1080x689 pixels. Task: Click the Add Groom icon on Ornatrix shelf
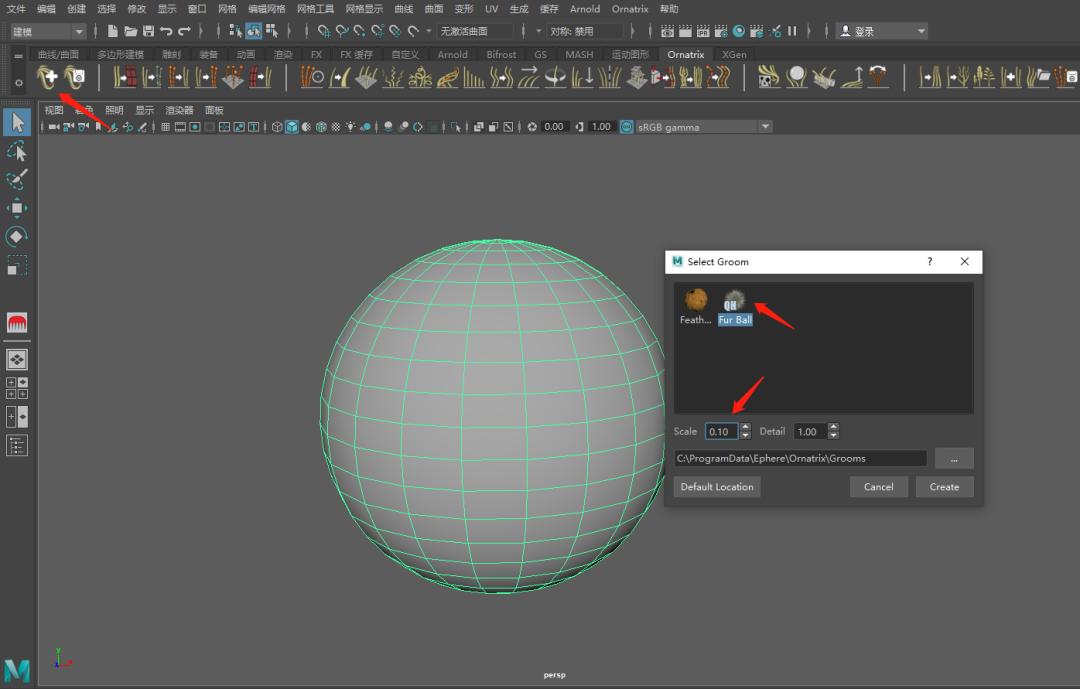(x=47, y=77)
